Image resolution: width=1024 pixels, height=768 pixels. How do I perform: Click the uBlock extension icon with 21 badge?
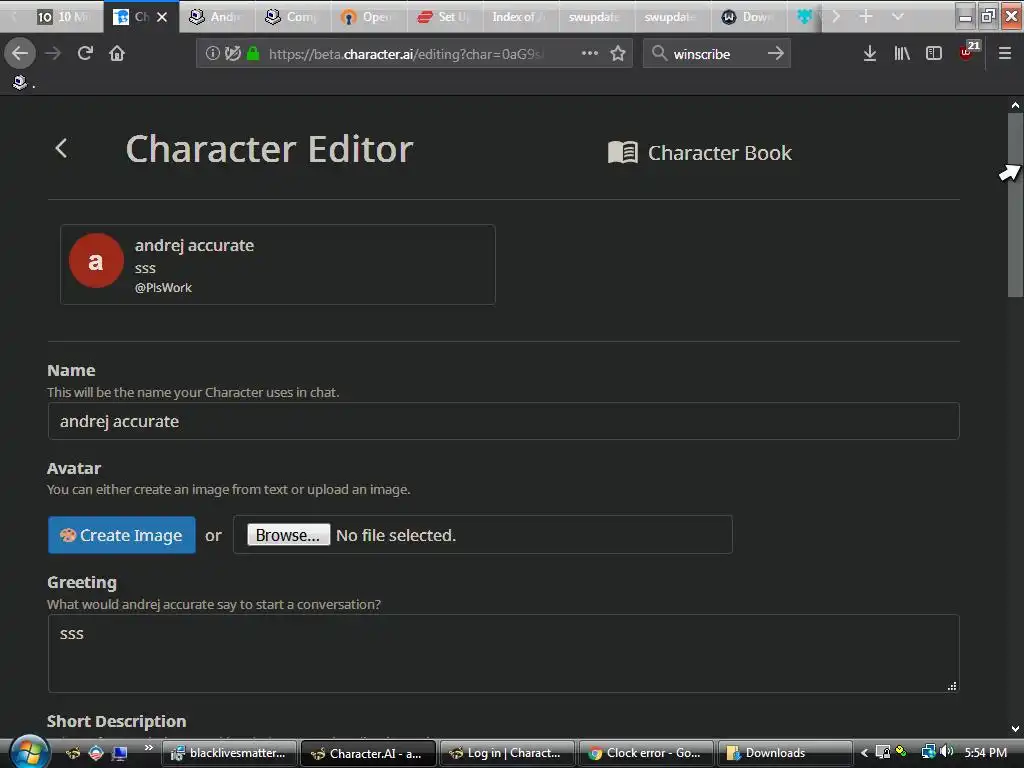coord(968,51)
